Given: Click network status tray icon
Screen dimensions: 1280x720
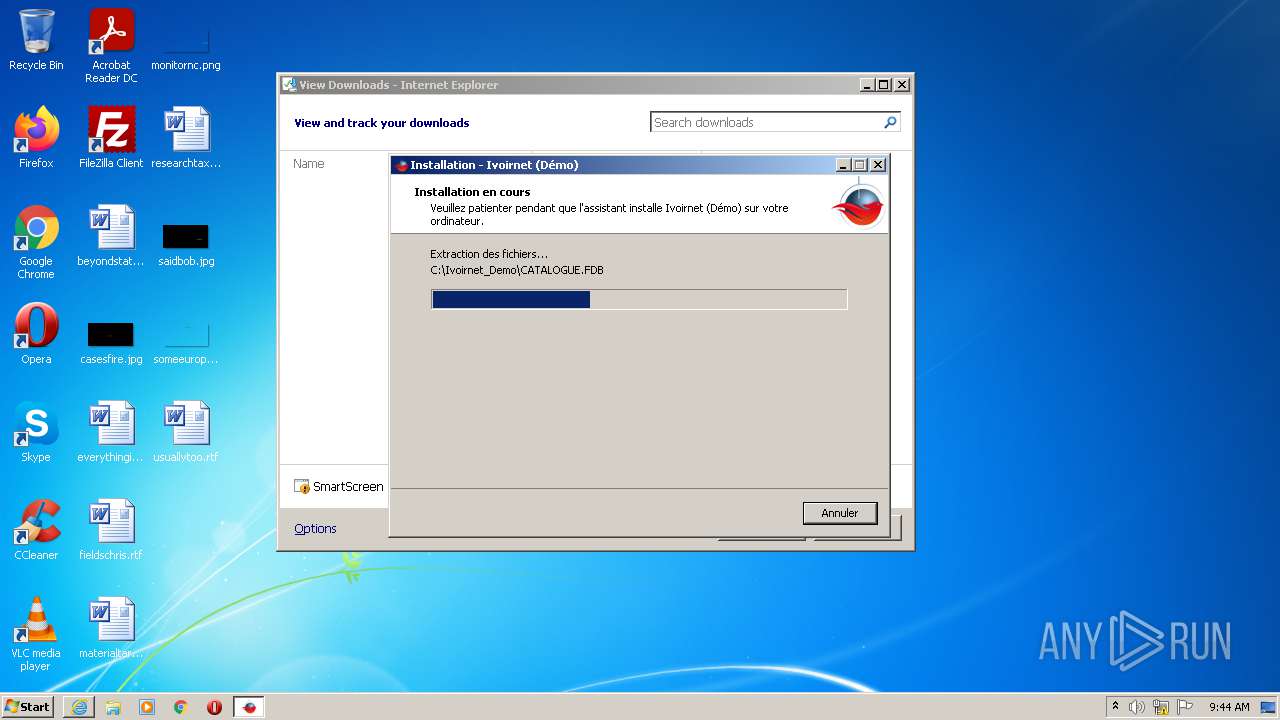Looking at the screenshot, I should (1161, 707).
